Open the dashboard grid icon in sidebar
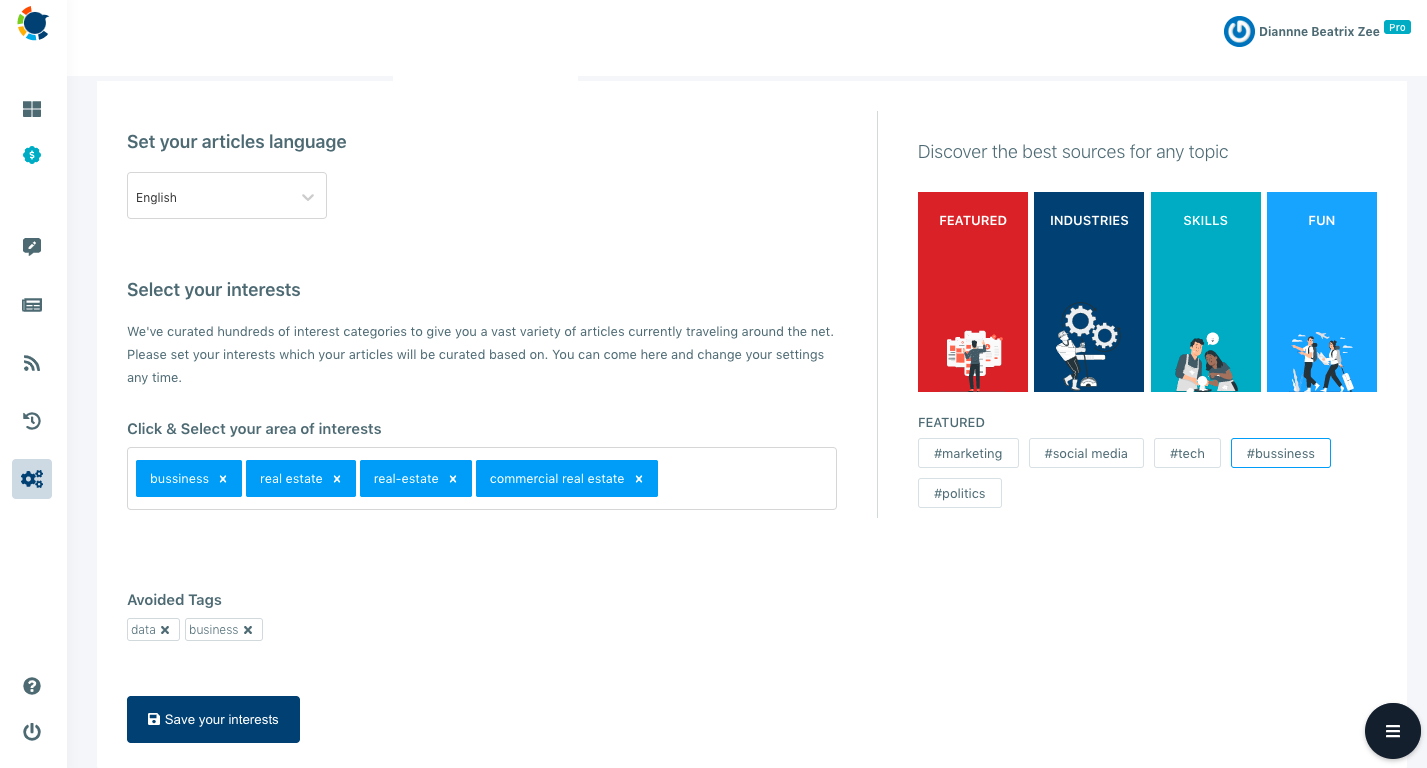1427x768 pixels. (x=32, y=109)
